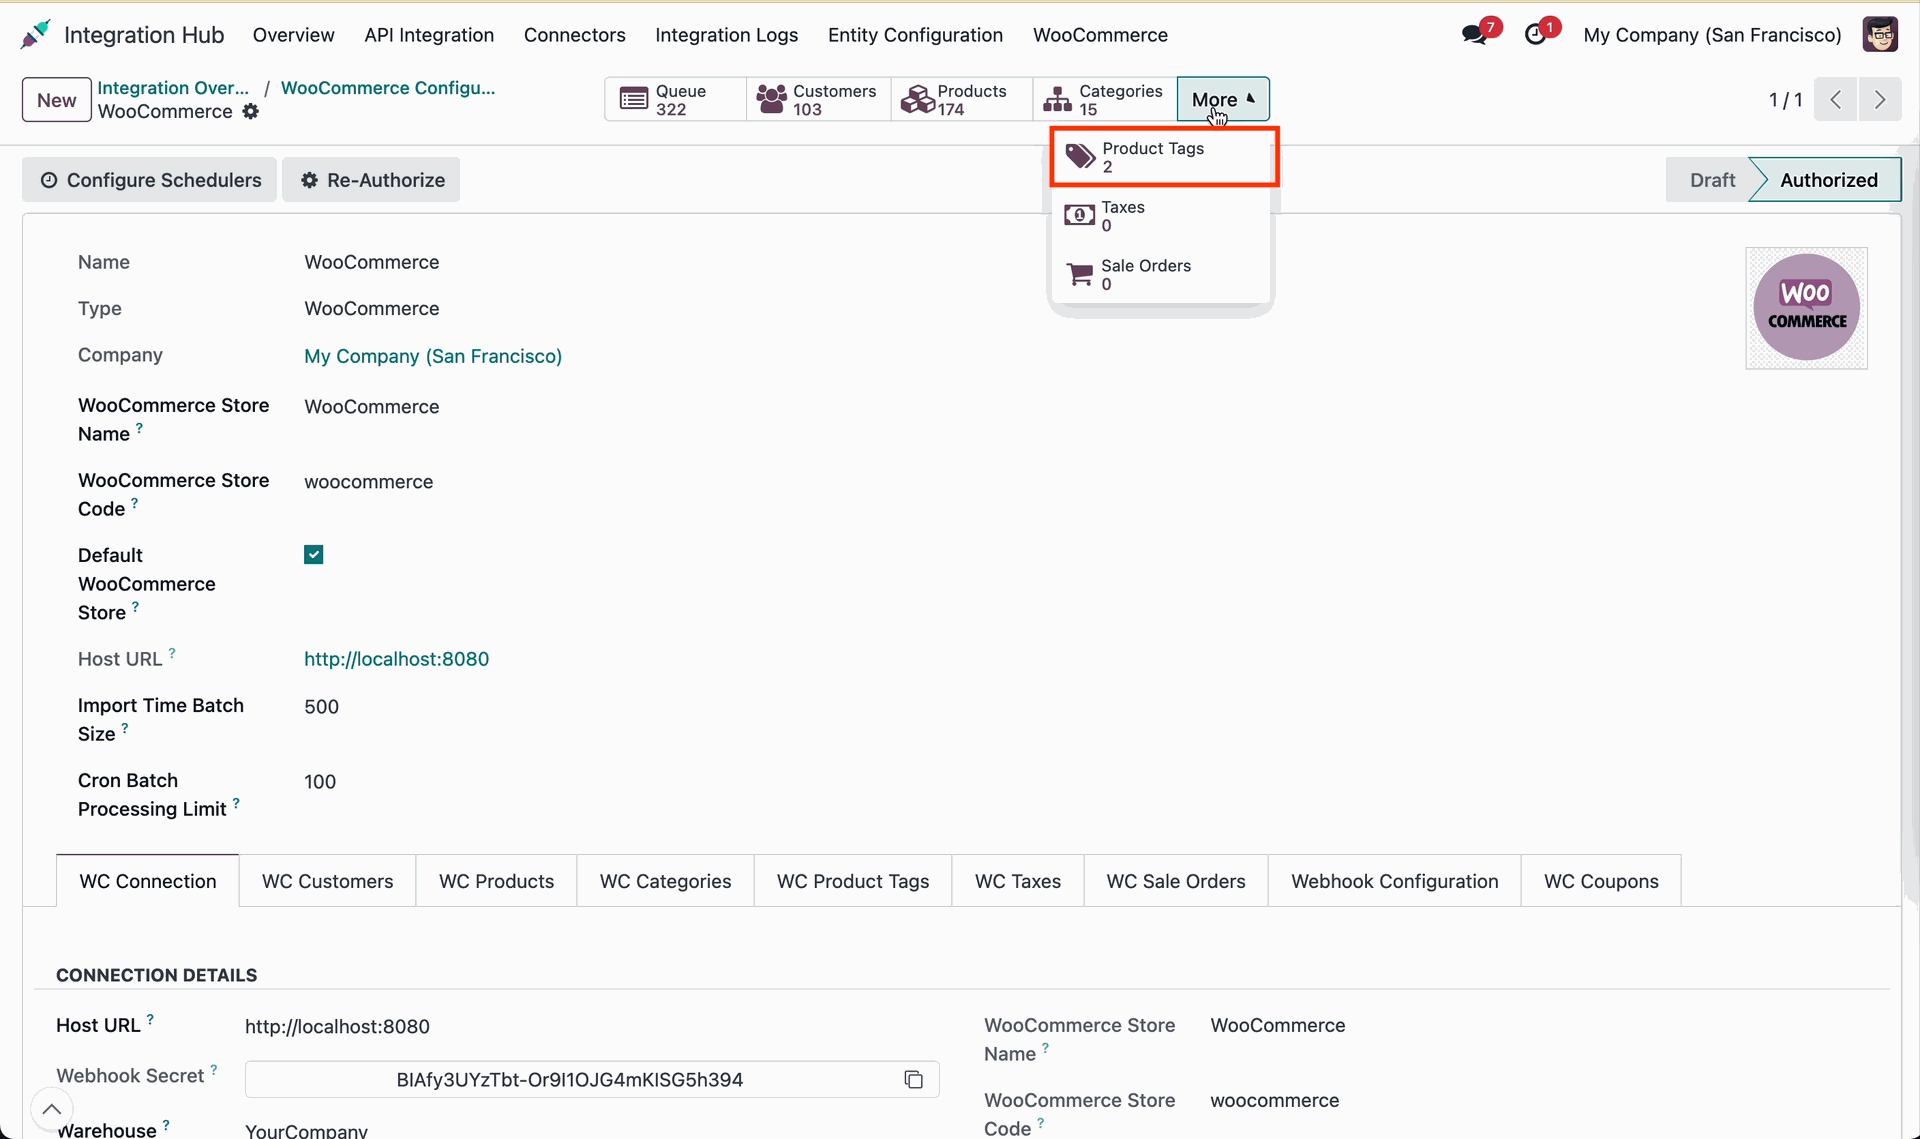Open the http://localhost:8080 Host URL link
This screenshot has height=1139, width=1920.
(x=397, y=659)
